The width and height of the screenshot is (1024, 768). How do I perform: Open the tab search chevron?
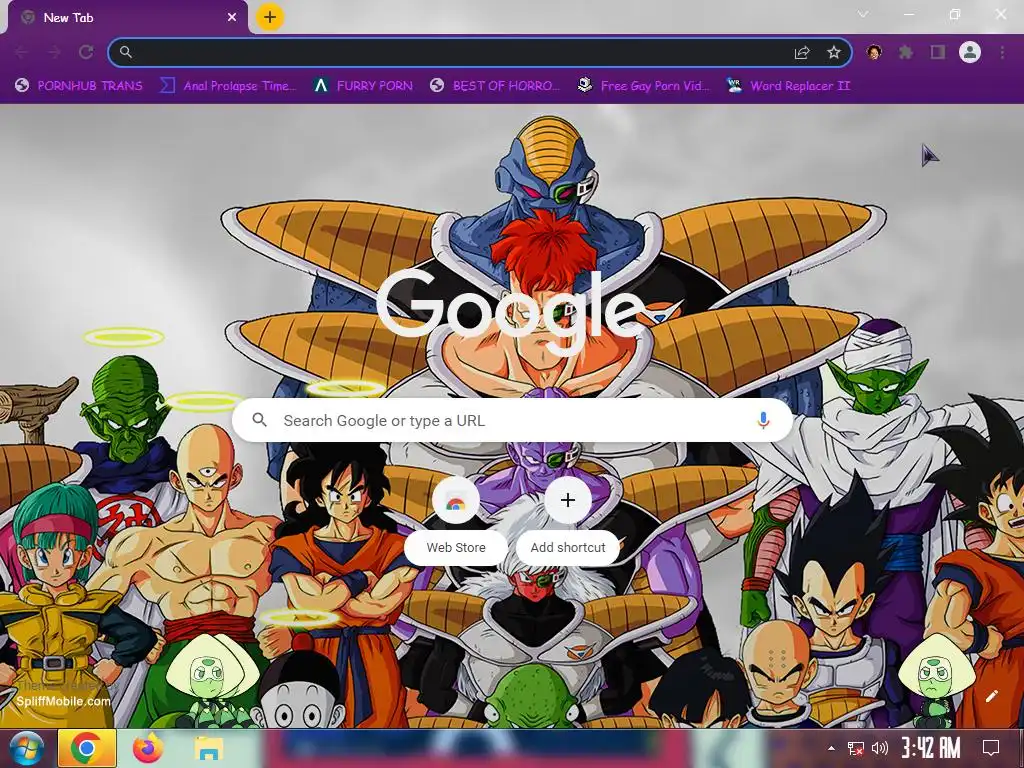863,14
